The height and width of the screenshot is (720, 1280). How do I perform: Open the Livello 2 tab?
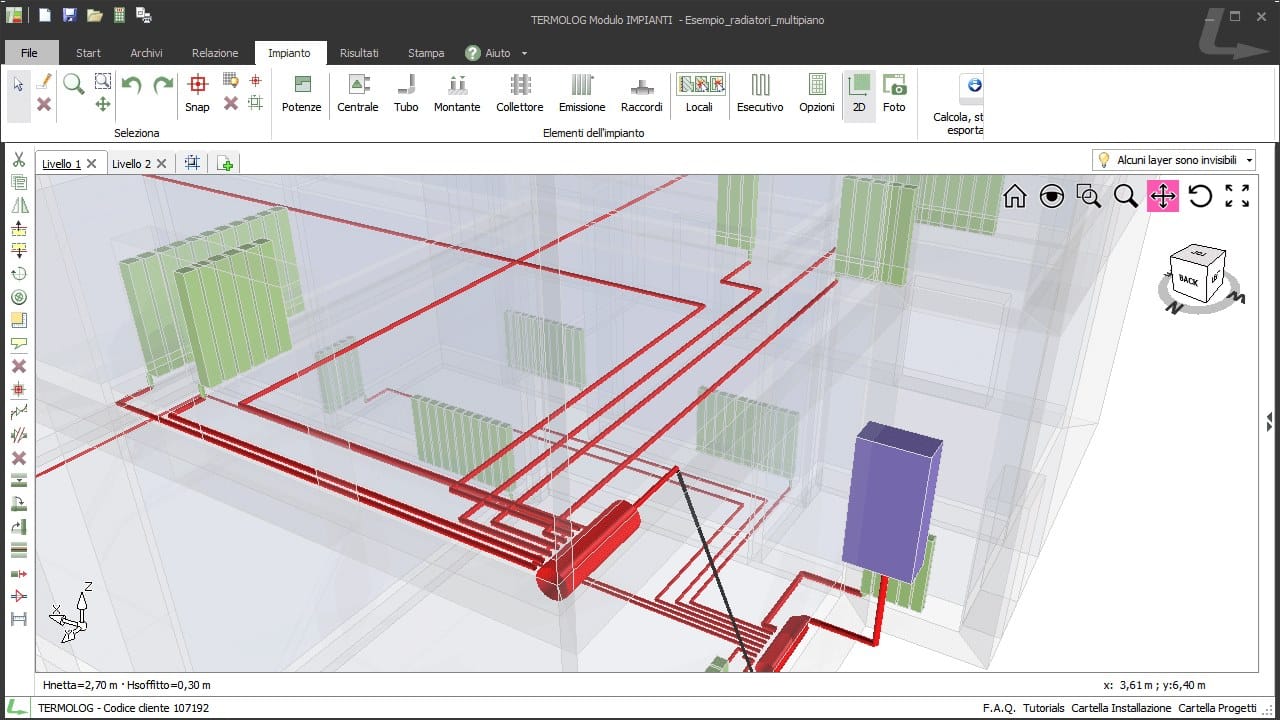point(131,164)
